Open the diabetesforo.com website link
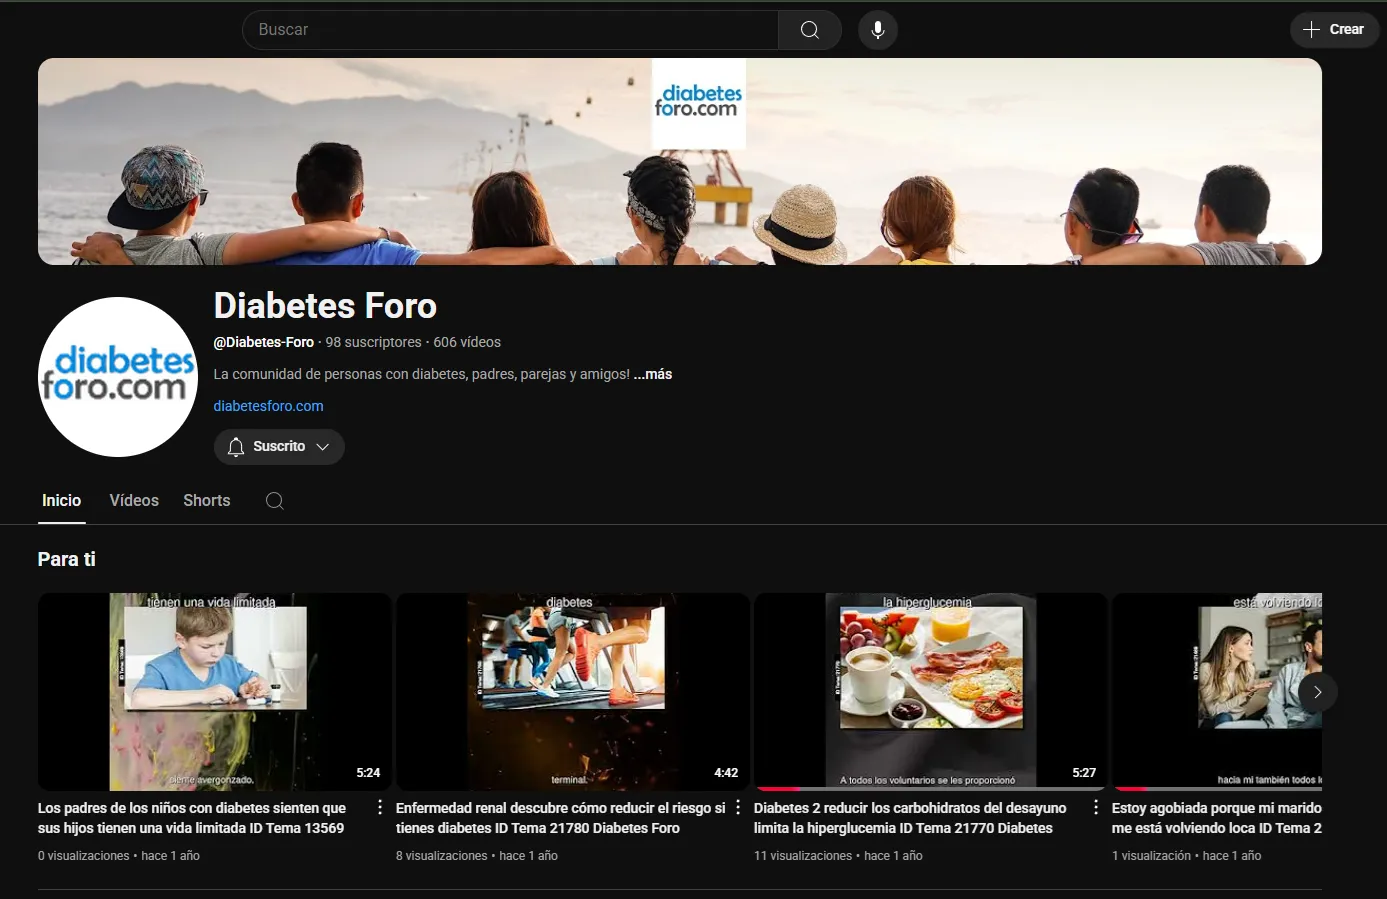The width and height of the screenshot is (1387, 899). [x=268, y=406]
